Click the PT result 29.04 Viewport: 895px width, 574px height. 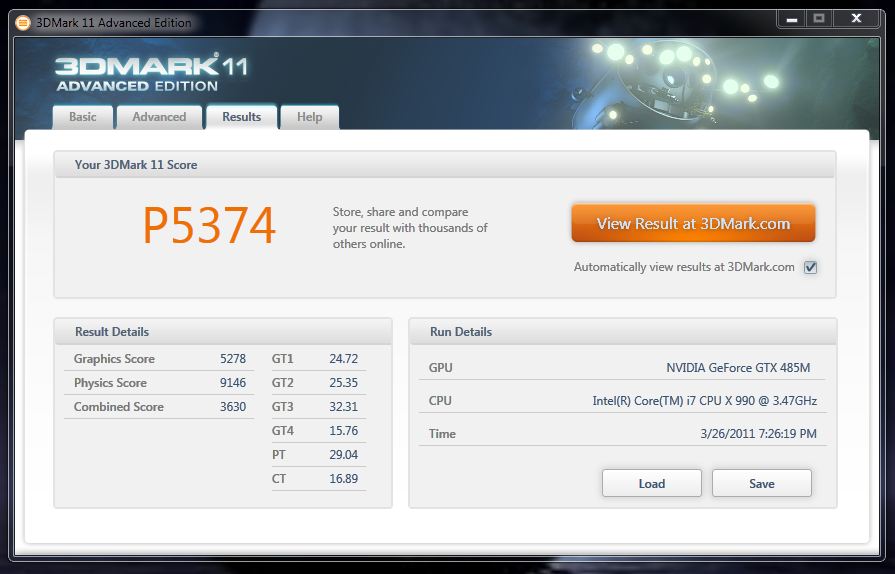[x=344, y=455]
